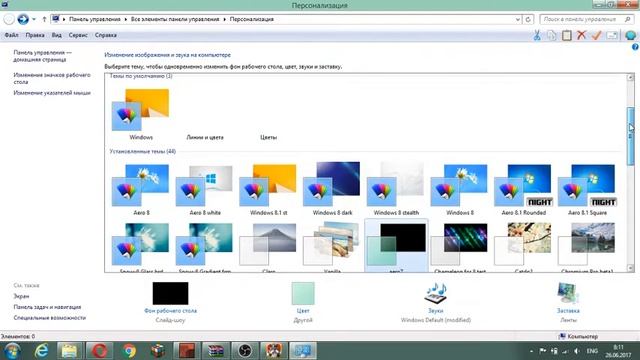640x360 pixels.
Task: Open the Справка menu
Action: tap(106, 35)
